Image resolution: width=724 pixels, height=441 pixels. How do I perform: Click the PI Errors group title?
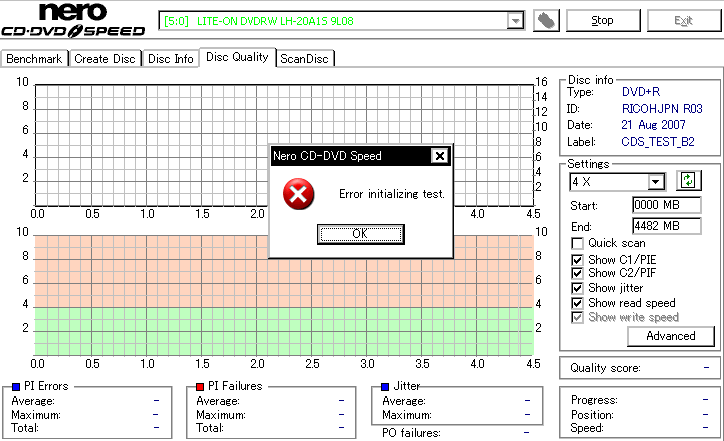coord(46,386)
